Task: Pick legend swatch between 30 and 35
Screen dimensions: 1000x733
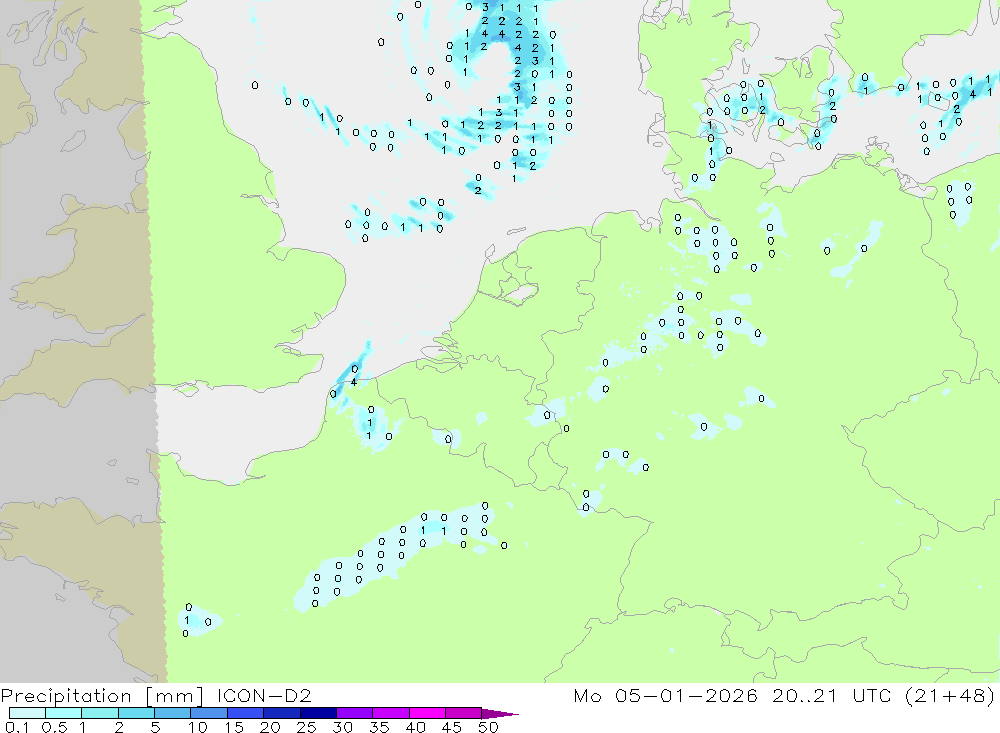Action: (355, 713)
